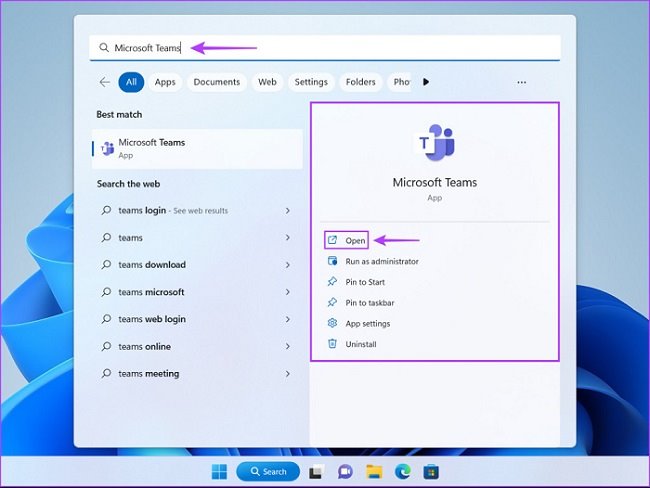
Task: Click the trash icon next to Uninstall
Action: [x=332, y=344]
